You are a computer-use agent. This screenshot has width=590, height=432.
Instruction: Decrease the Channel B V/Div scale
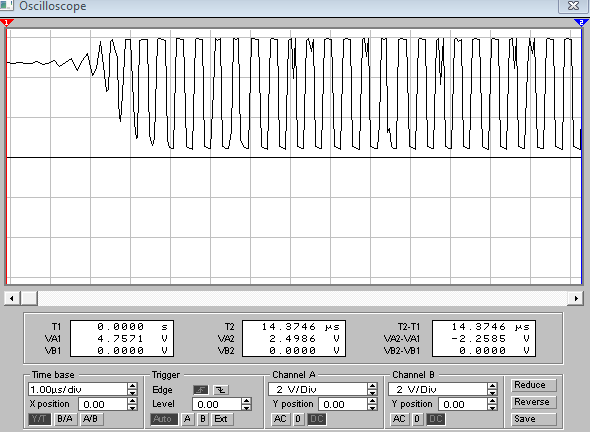pos(493,392)
